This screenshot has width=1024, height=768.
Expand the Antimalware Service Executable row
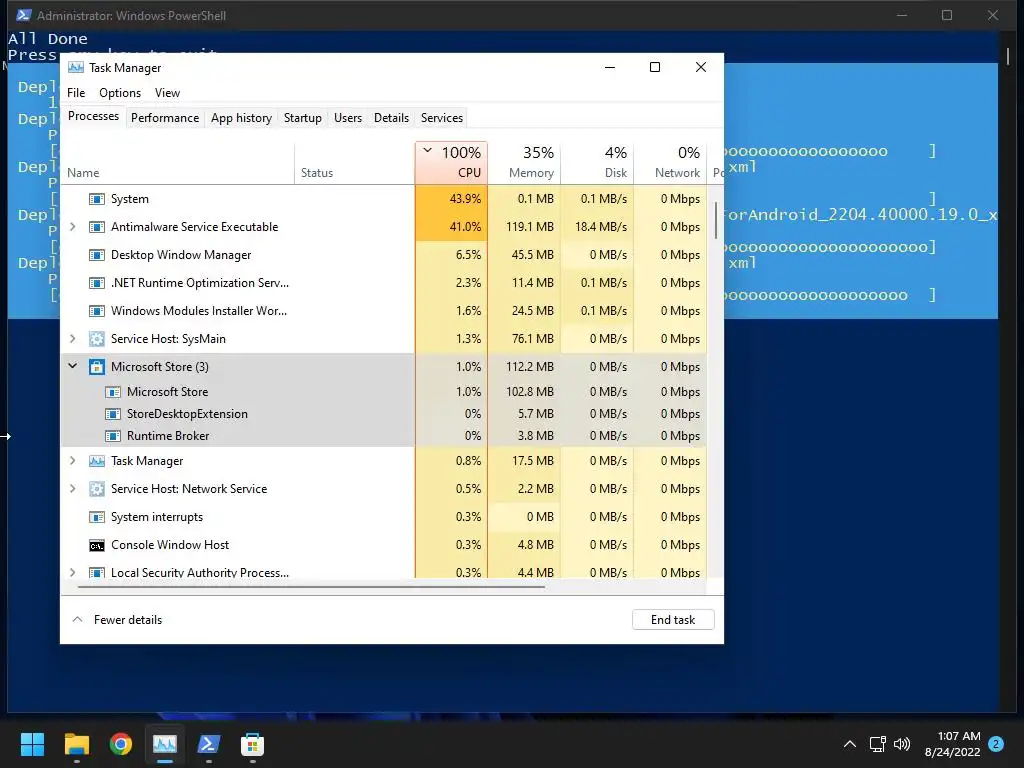72,227
